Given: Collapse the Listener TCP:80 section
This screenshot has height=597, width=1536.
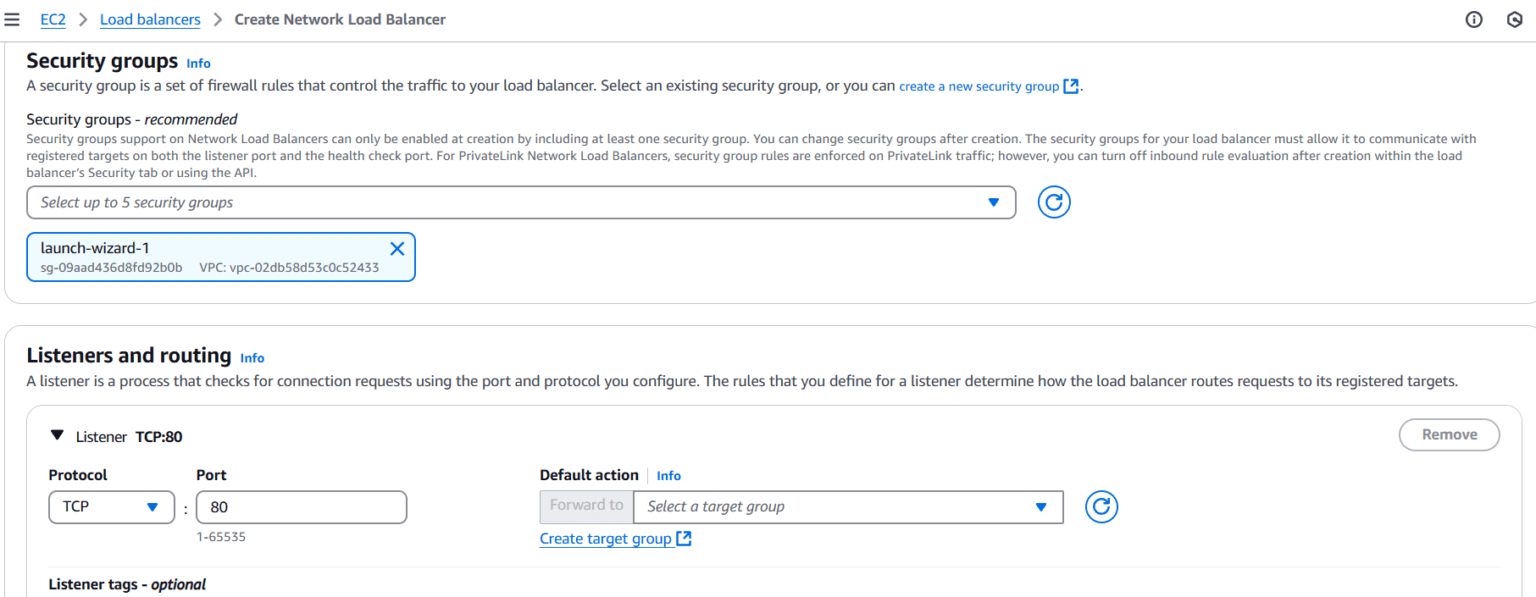Looking at the screenshot, I should [x=57, y=435].
